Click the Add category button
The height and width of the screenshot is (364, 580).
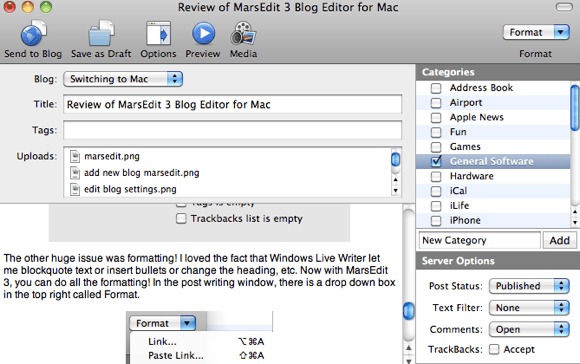(559, 240)
